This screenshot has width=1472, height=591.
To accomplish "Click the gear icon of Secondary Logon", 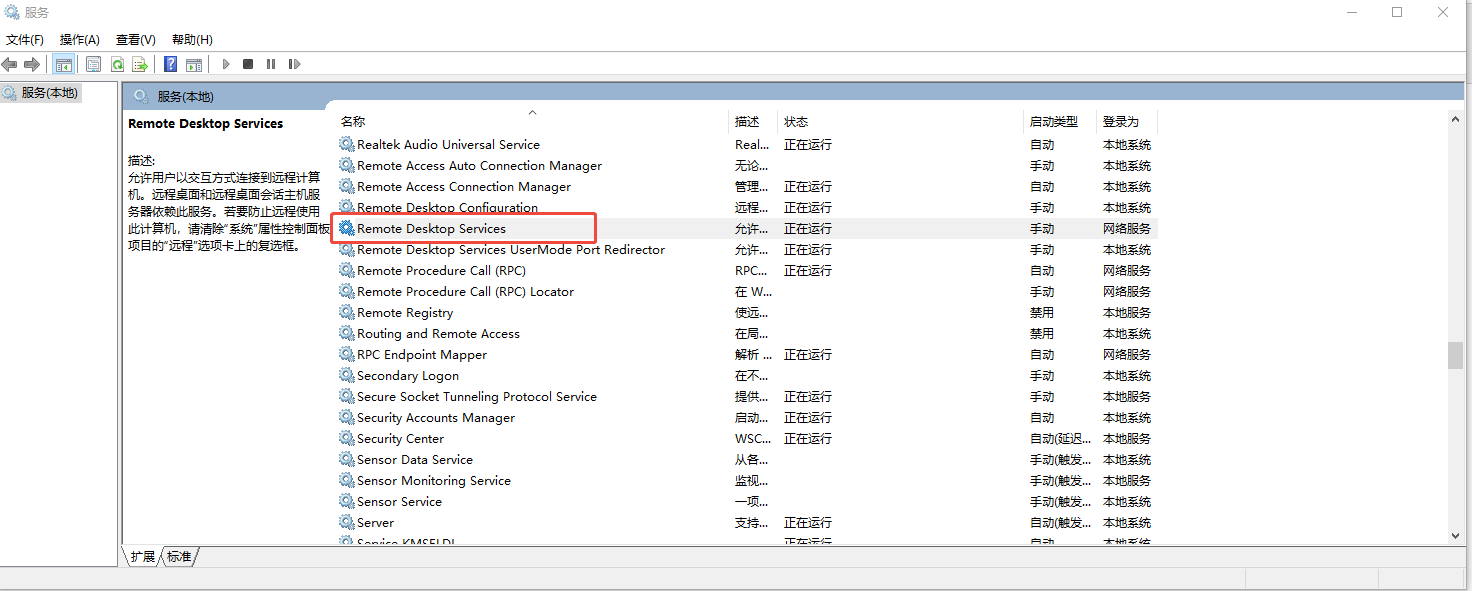I will point(347,375).
